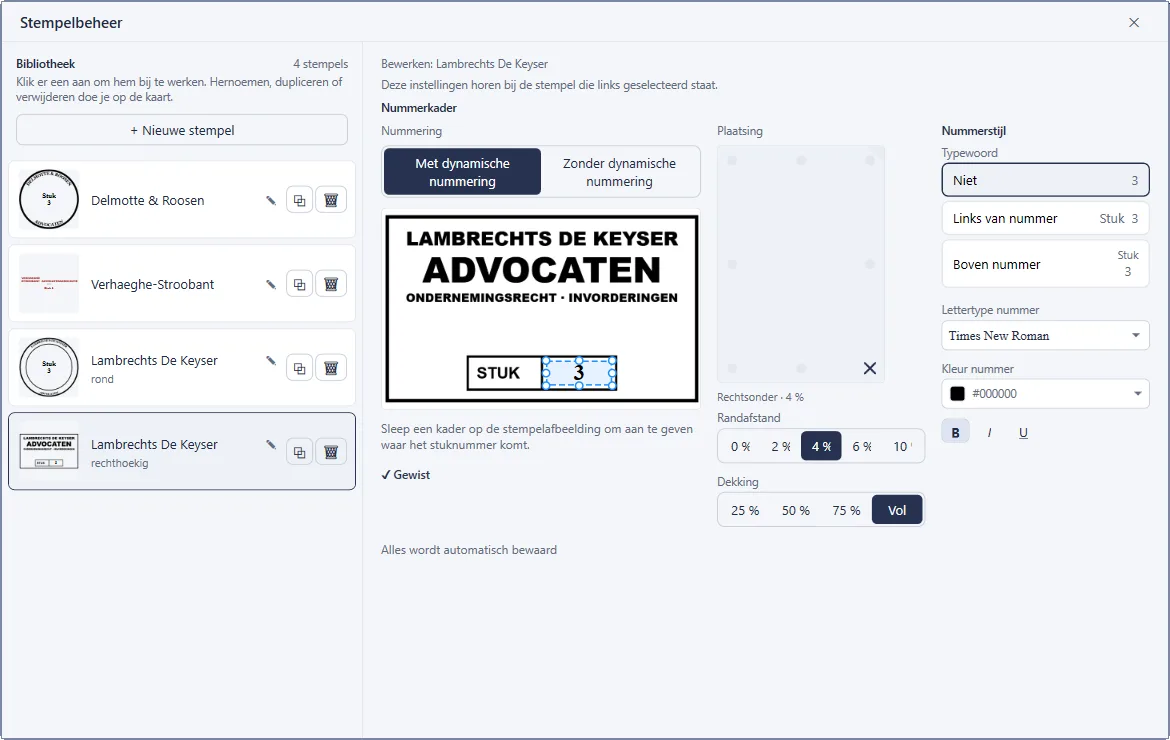Select the Verhaeghe-Stroobant stamp thumbnail

click(49, 283)
